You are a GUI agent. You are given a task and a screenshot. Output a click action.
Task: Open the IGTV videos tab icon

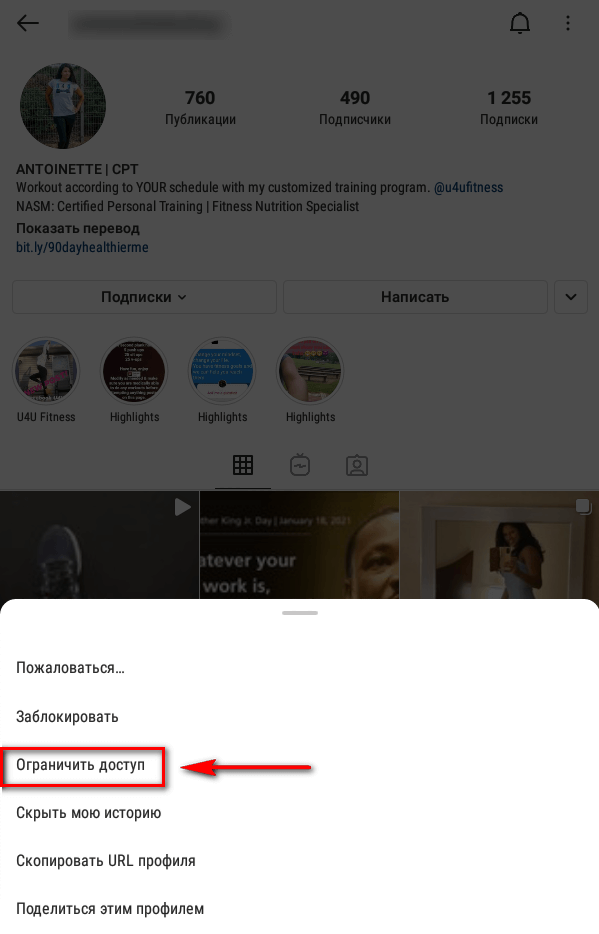tap(300, 465)
